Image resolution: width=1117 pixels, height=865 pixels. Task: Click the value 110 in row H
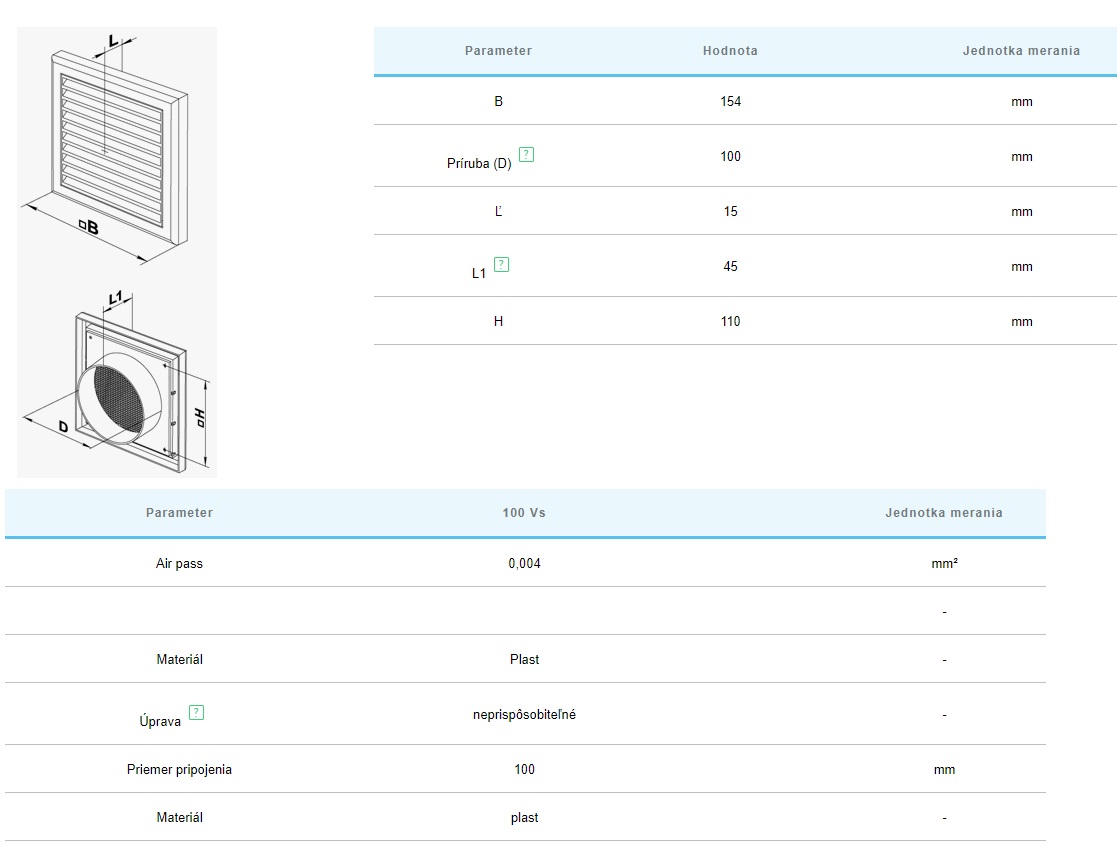(x=730, y=322)
